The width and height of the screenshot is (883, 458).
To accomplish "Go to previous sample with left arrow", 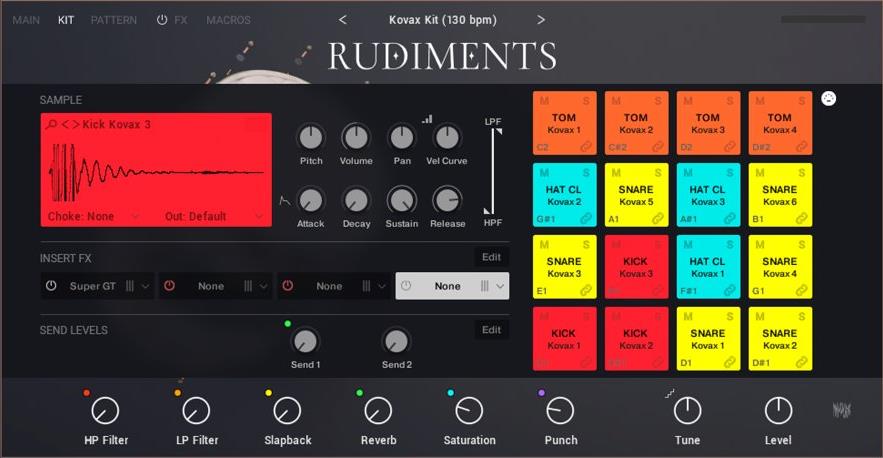I will click(x=64, y=124).
